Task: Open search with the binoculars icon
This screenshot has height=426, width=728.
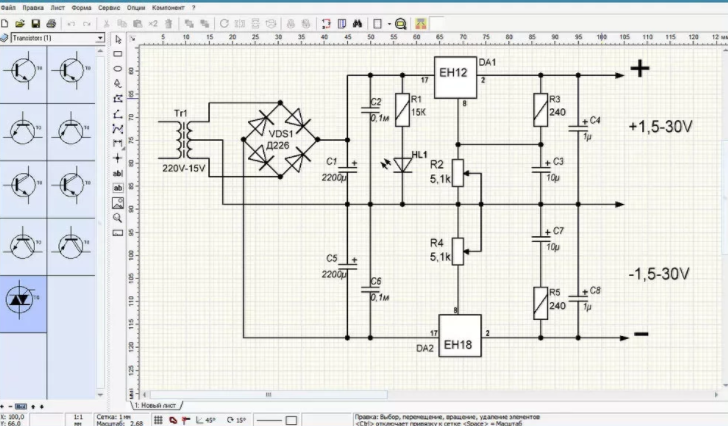Action: [x=357, y=23]
